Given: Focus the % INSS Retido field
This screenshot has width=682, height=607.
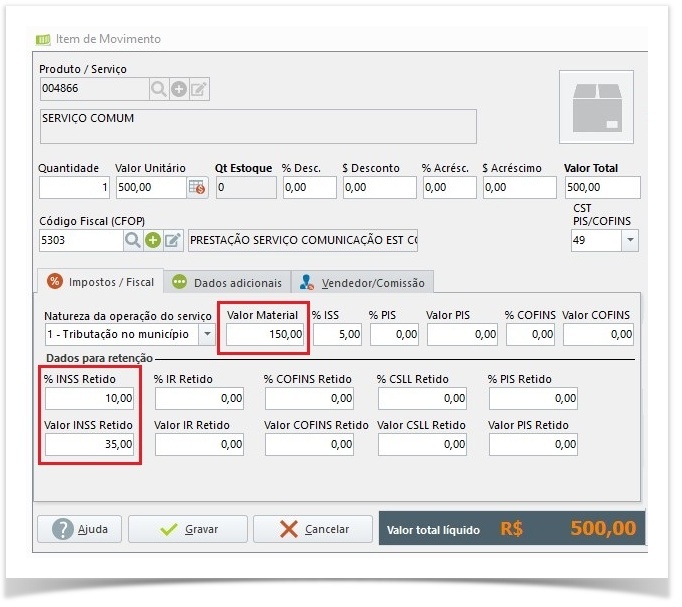Looking at the screenshot, I should [89, 398].
